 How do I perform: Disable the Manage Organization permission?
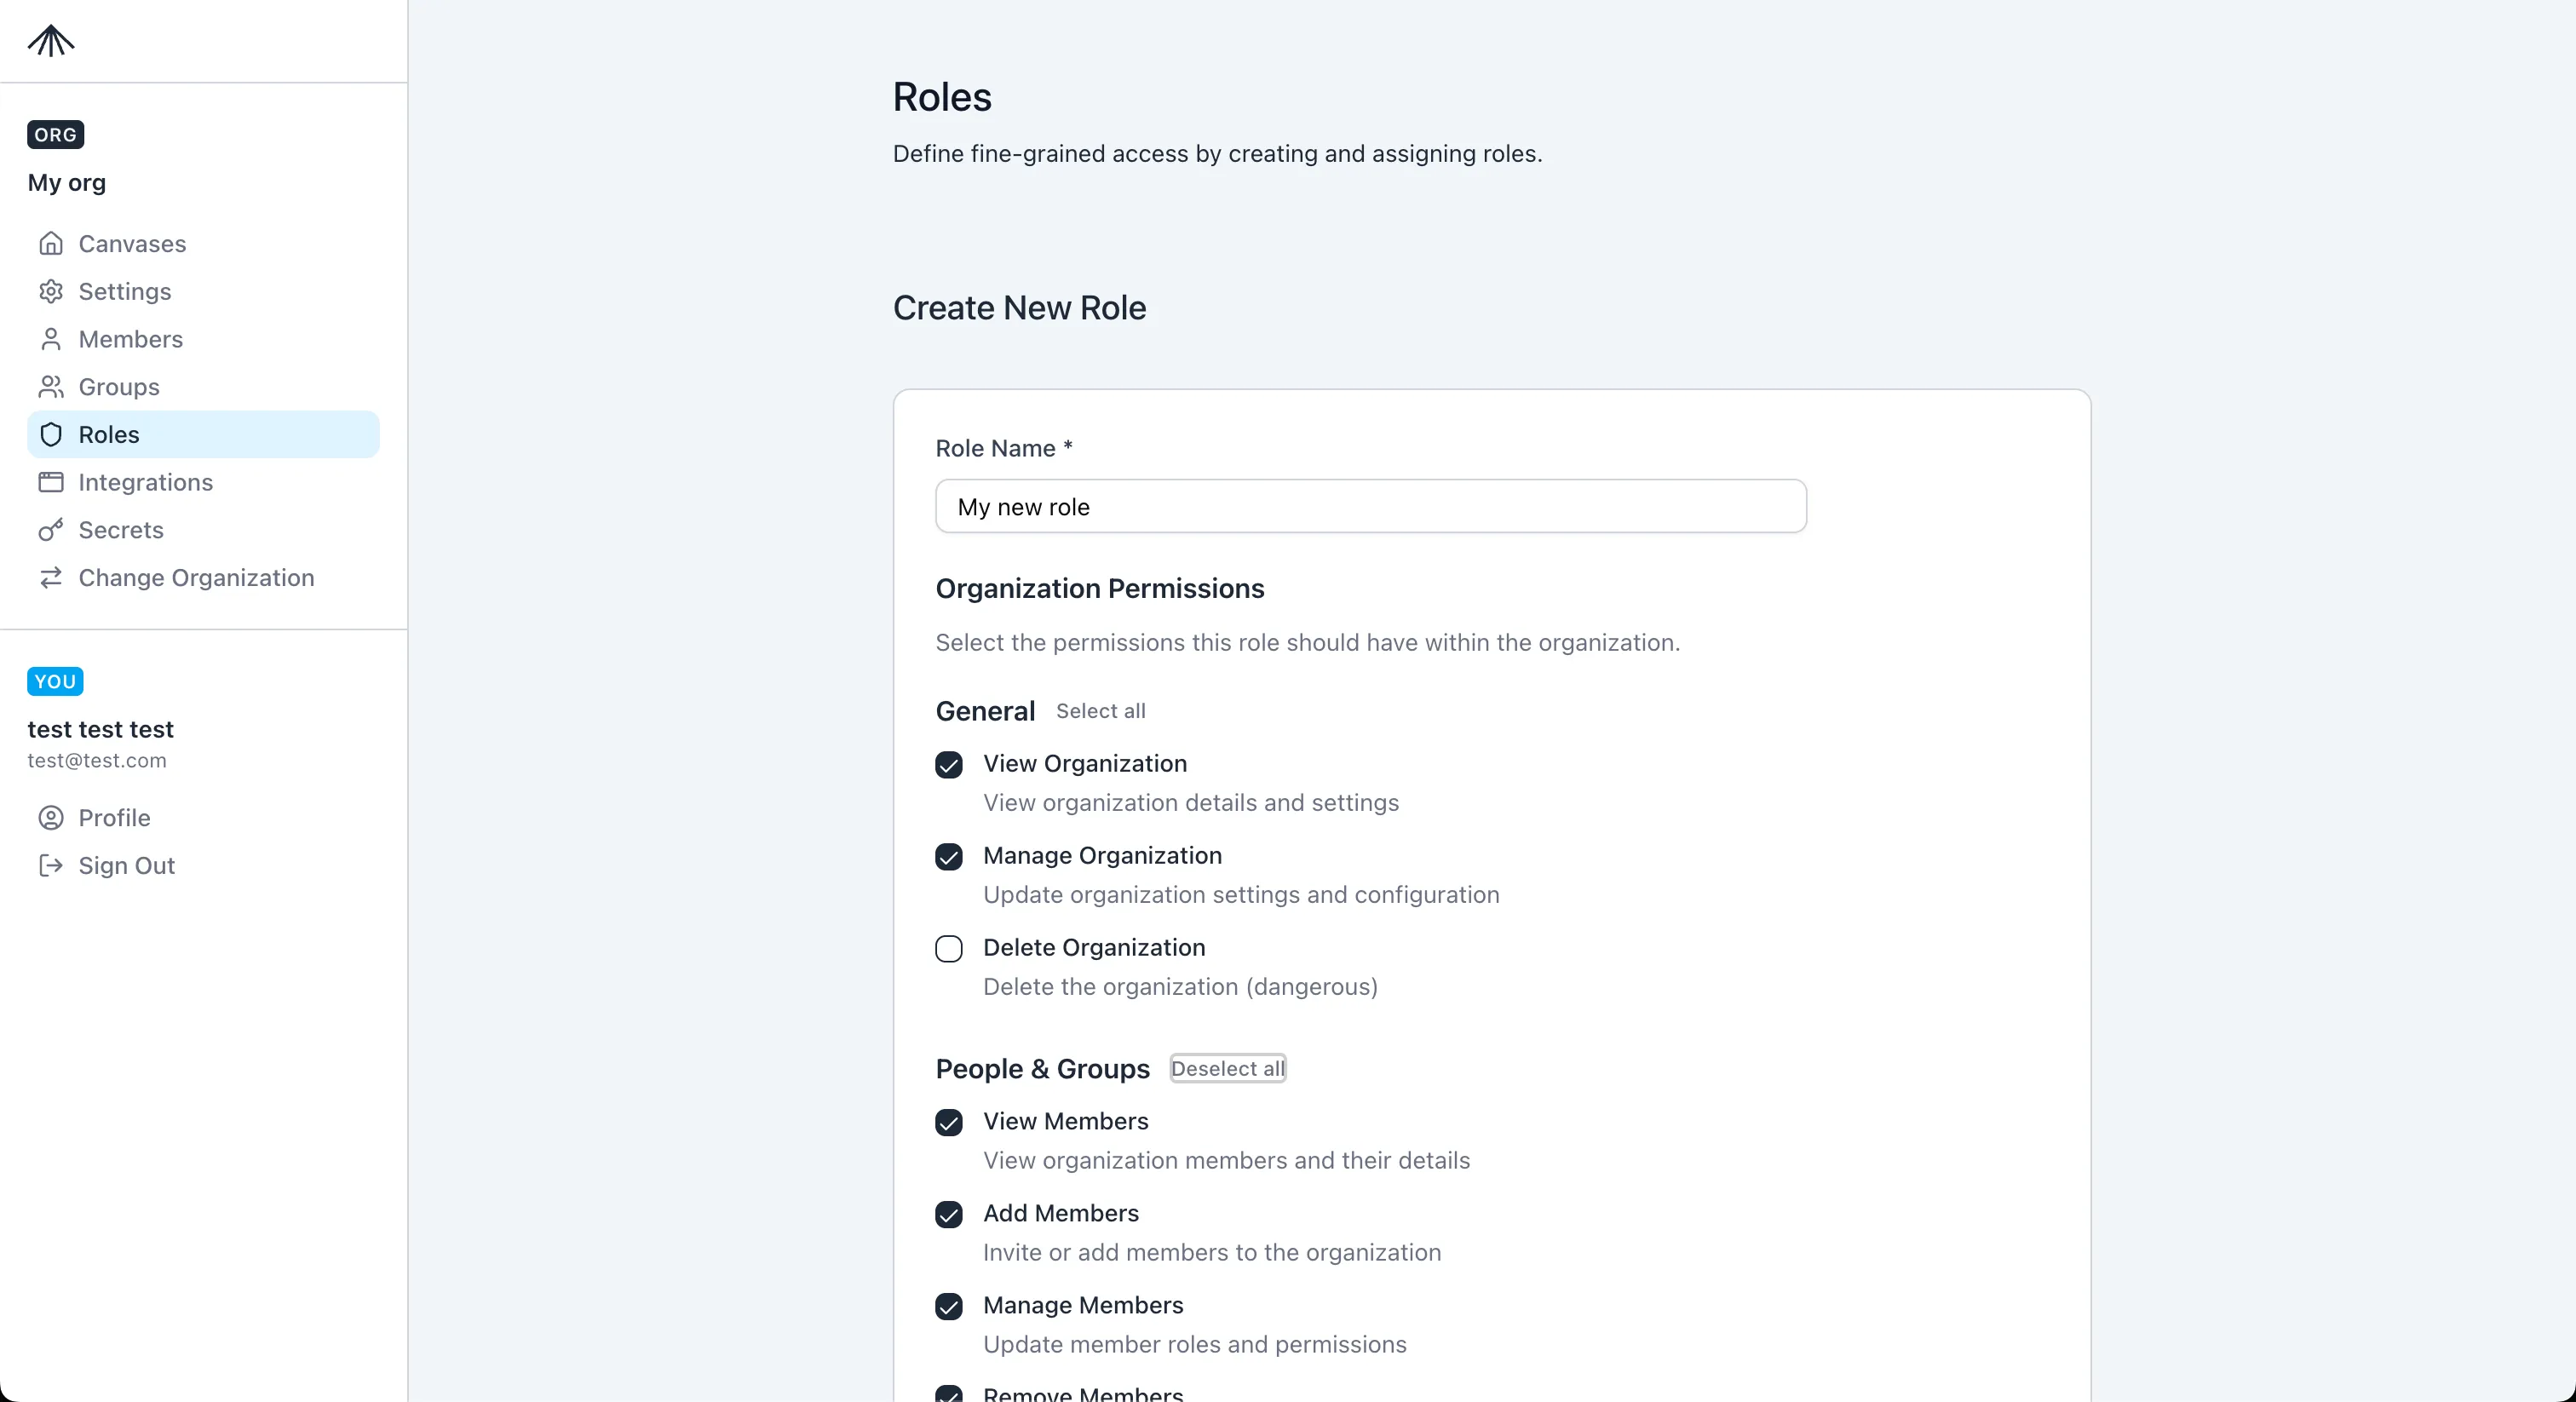tap(948, 857)
